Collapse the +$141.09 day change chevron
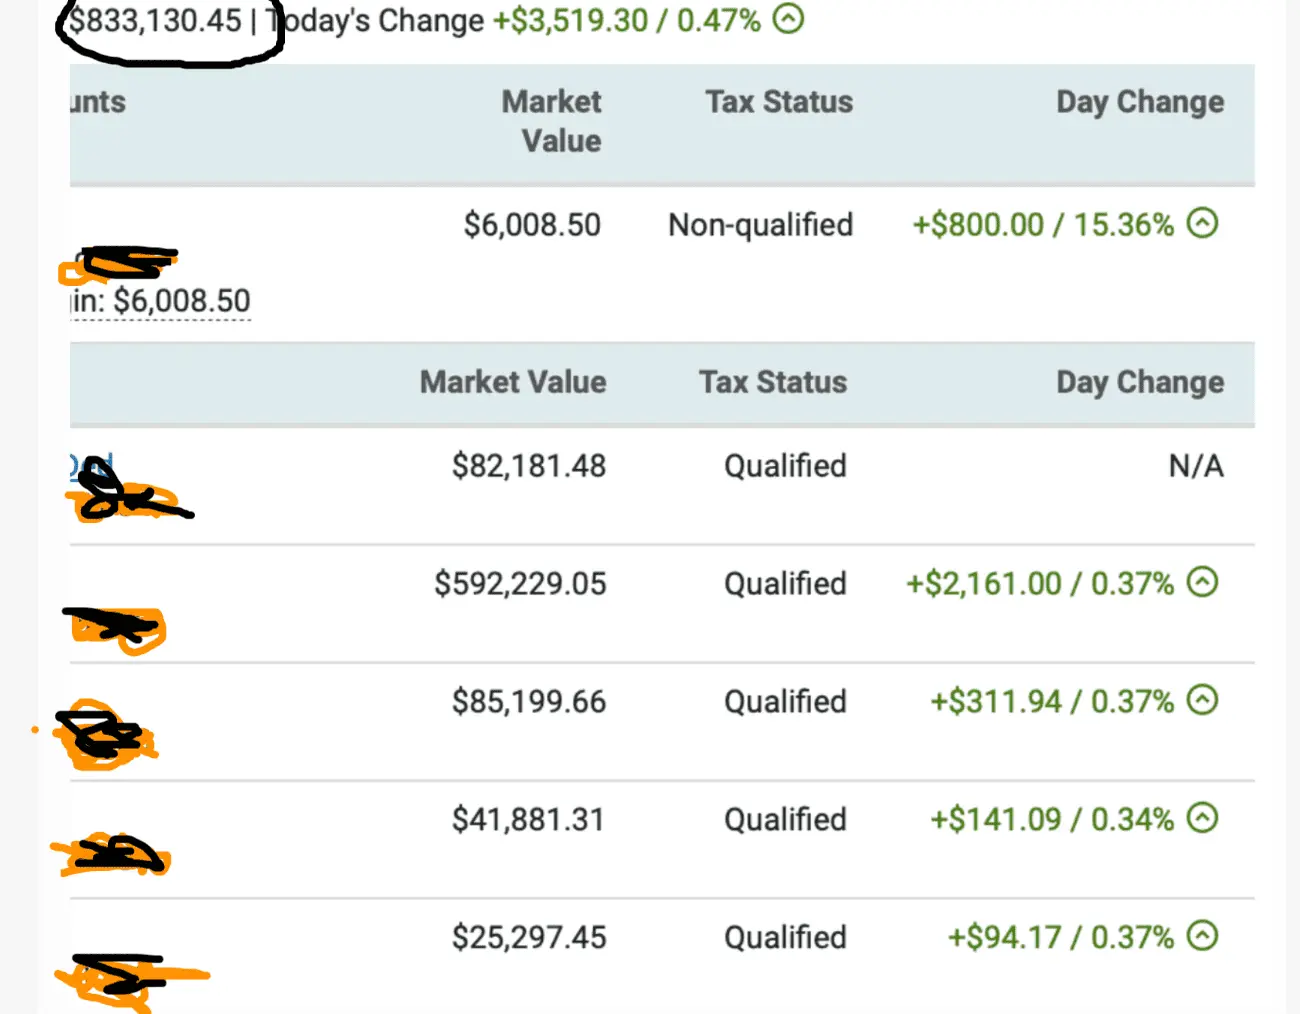This screenshot has height=1014, width=1300. (x=1203, y=818)
